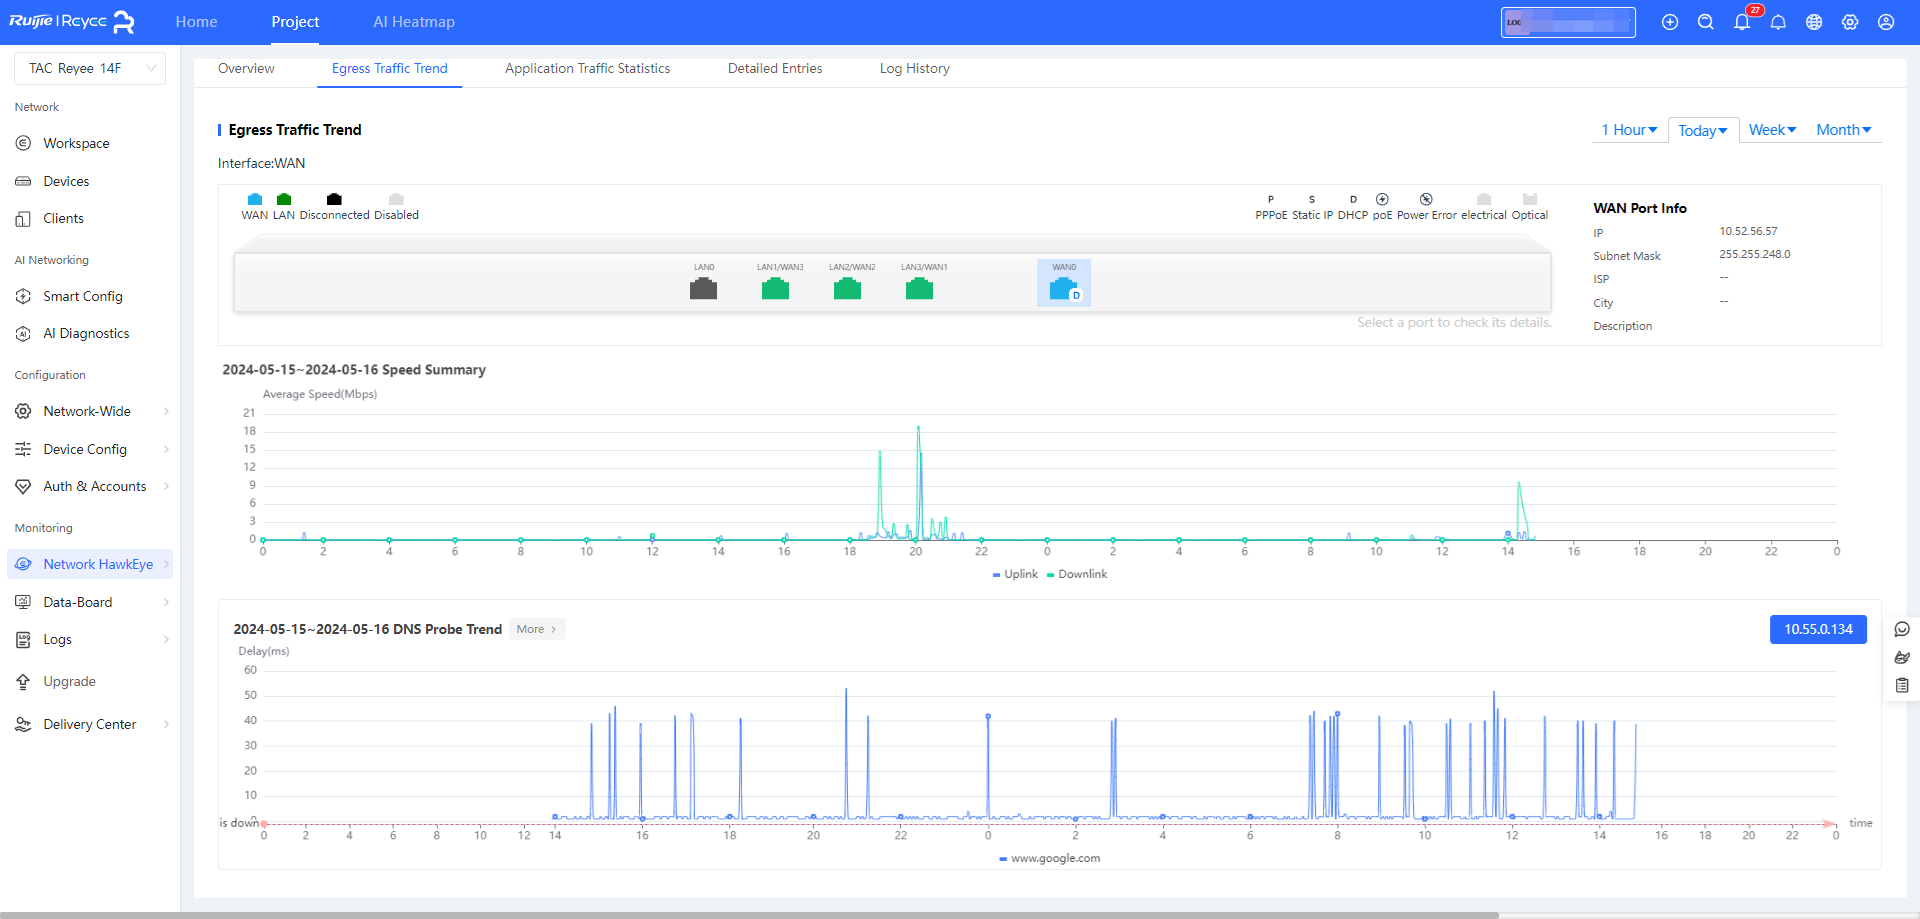
Task: Click the search magnifier icon in header
Action: coord(1706,22)
